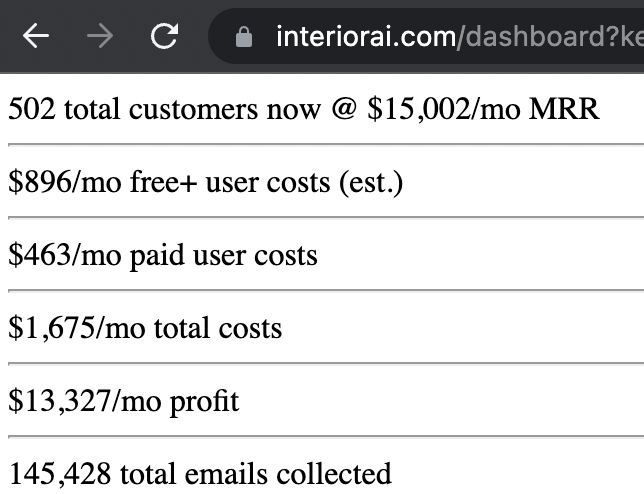The image size is (644, 494).
Task: Click the $1,675/mo total costs line
Action: 145,328
